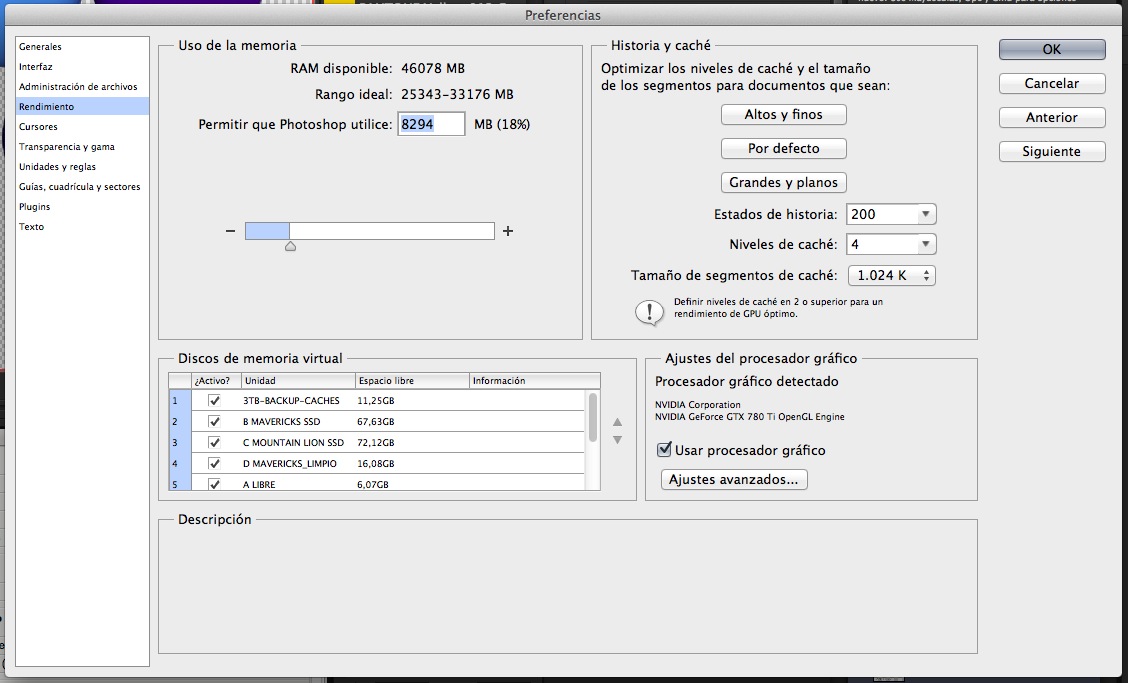Screen dimensions: 1128x683
Task: Go to Siguiente preferences page
Action: [1052, 151]
